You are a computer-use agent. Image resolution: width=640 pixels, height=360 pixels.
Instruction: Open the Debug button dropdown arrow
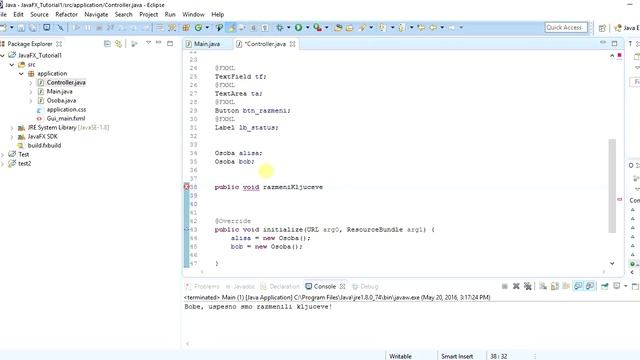[288, 28]
